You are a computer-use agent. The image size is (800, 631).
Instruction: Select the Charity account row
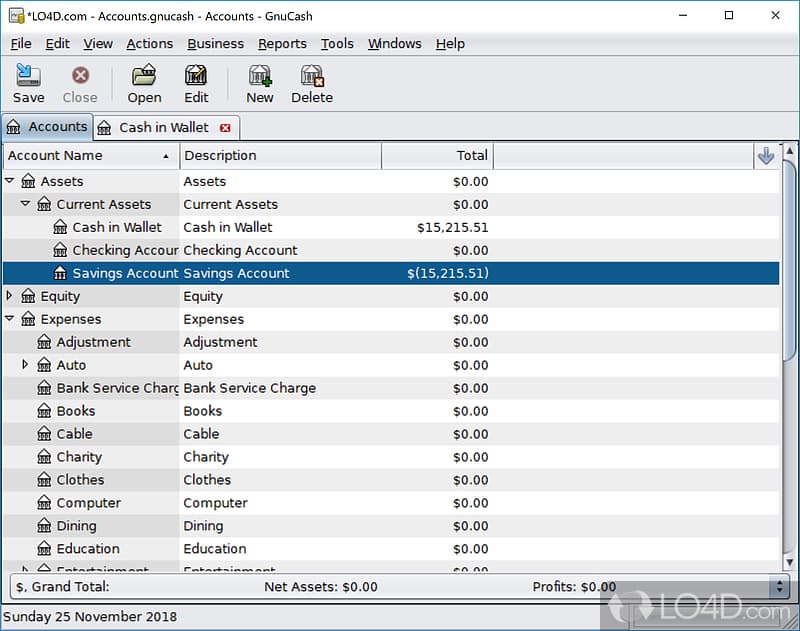click(78, 457)
